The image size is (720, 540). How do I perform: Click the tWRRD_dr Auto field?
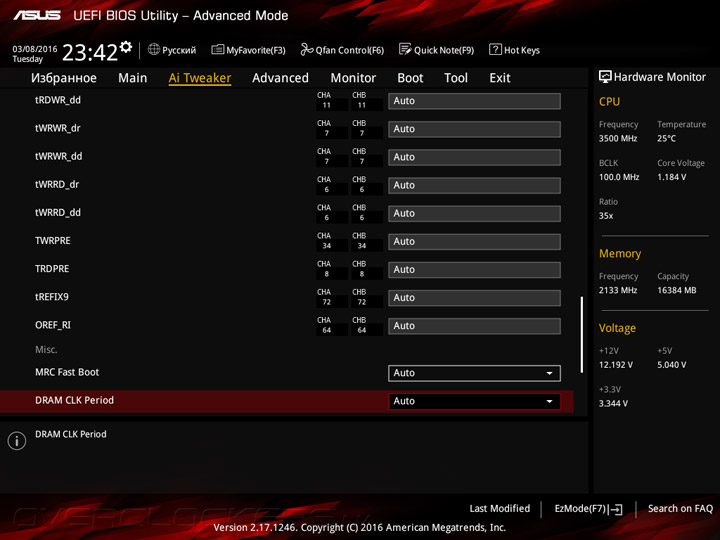click(474, 186)
